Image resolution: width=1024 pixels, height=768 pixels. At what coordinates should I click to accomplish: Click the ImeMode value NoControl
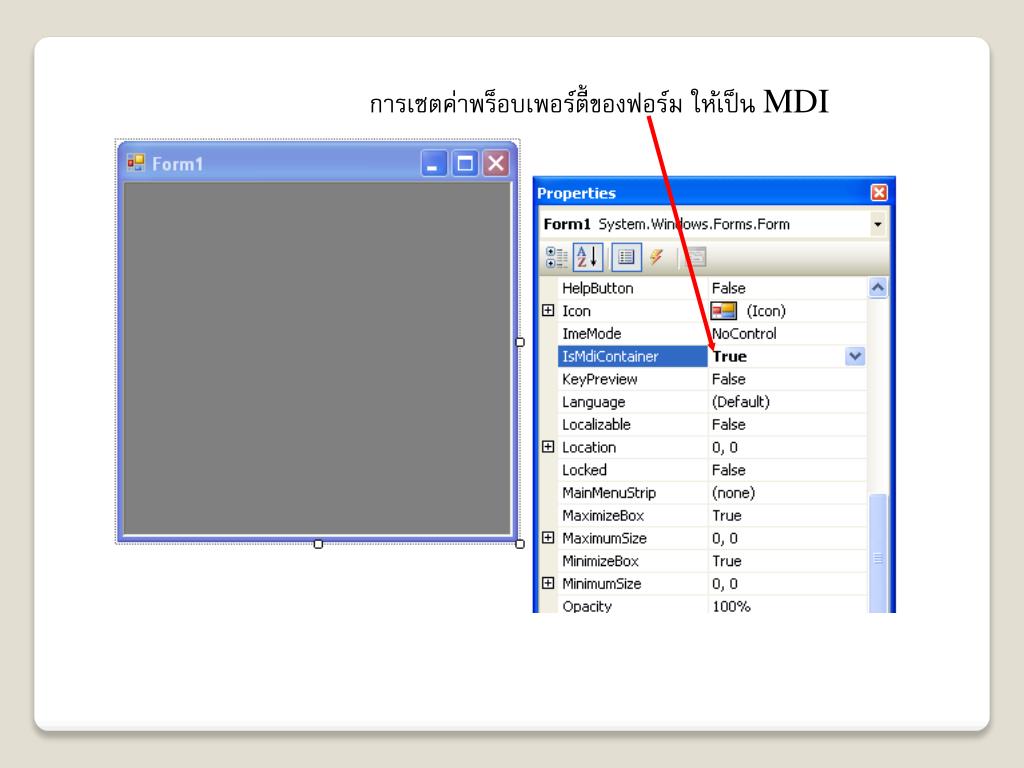(744, 334)
